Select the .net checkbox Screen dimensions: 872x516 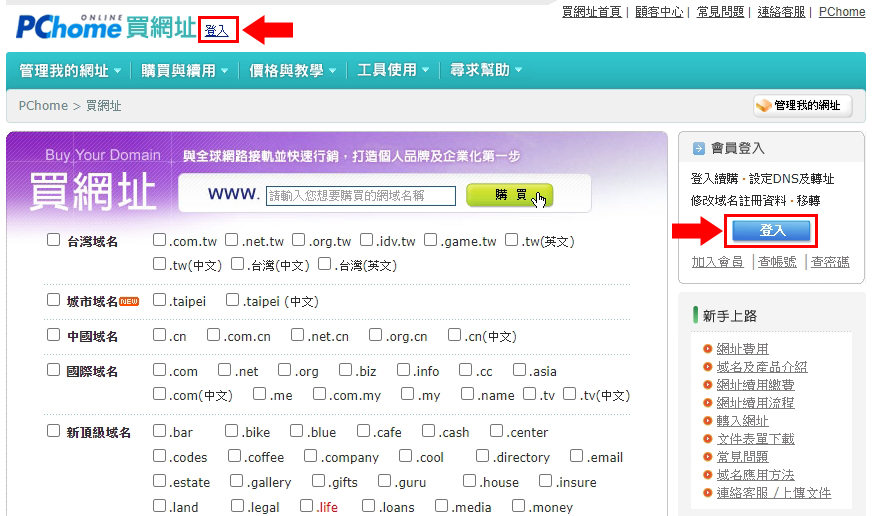(x=225, y=370)
